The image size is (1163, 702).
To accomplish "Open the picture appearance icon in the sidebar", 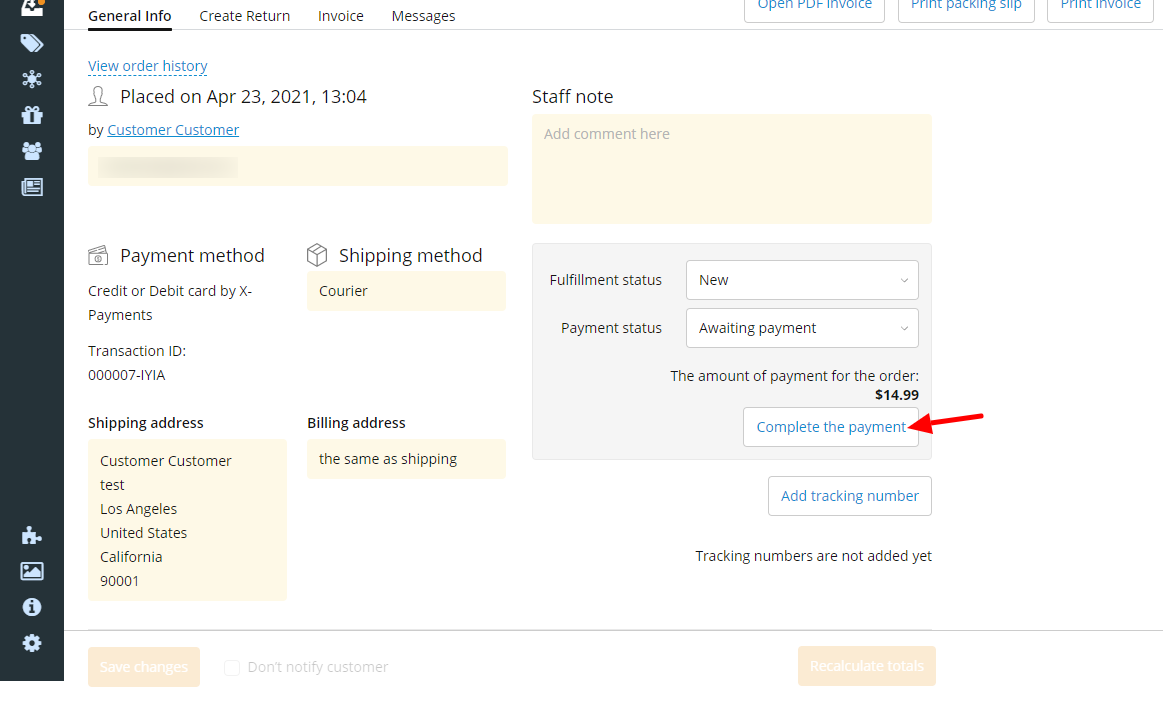I will [x=31, y=571].
